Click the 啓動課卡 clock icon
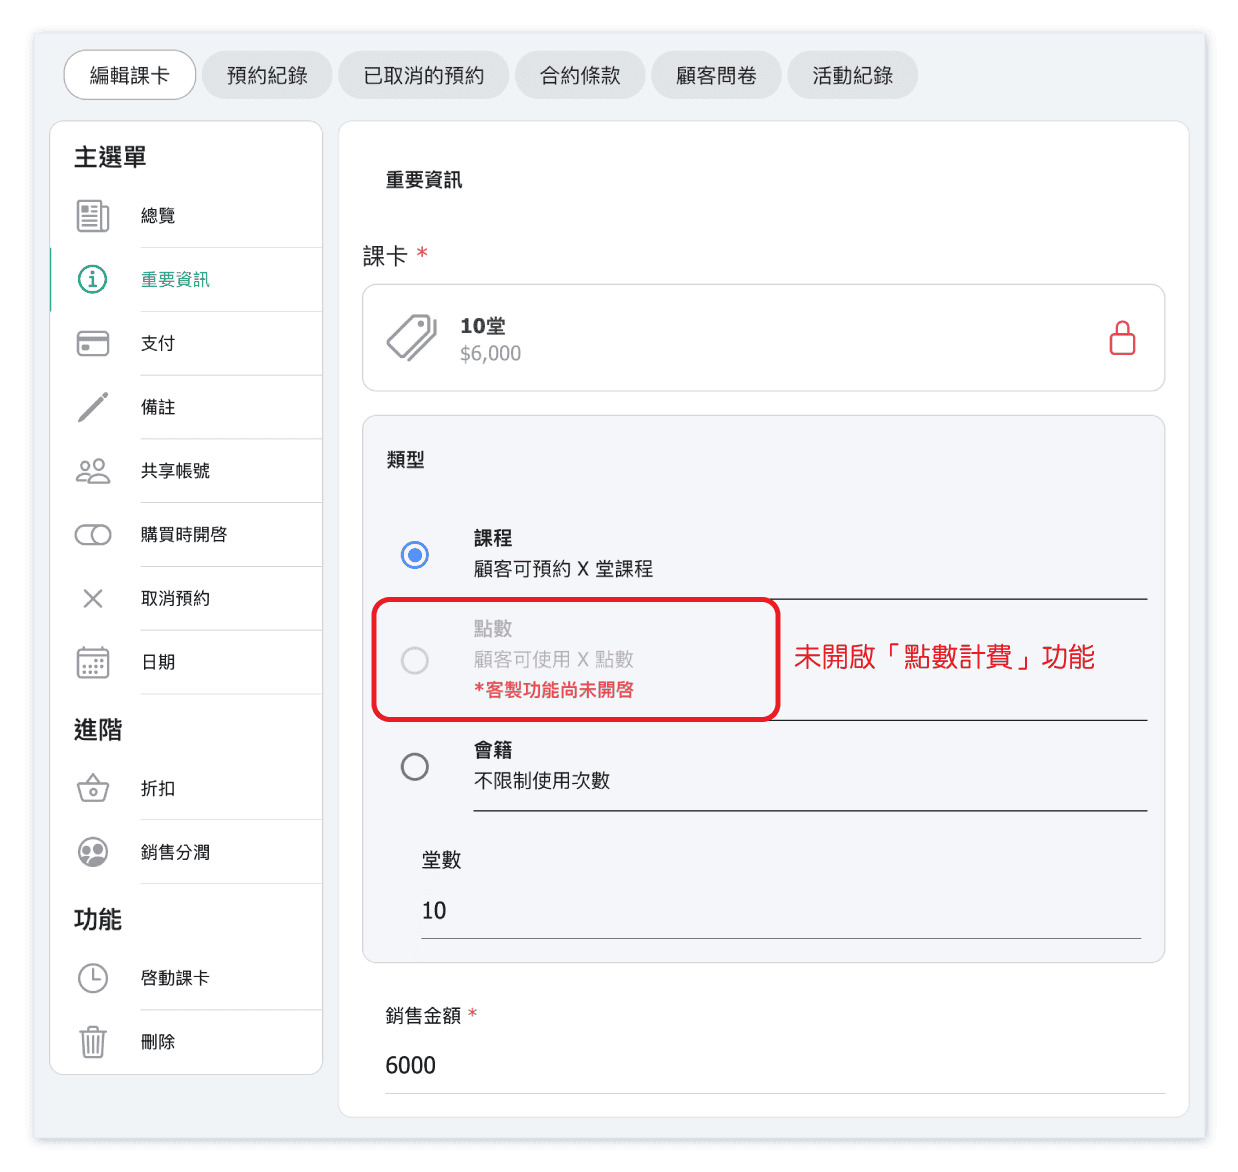 pyautogui.click(x=93, y=978)
